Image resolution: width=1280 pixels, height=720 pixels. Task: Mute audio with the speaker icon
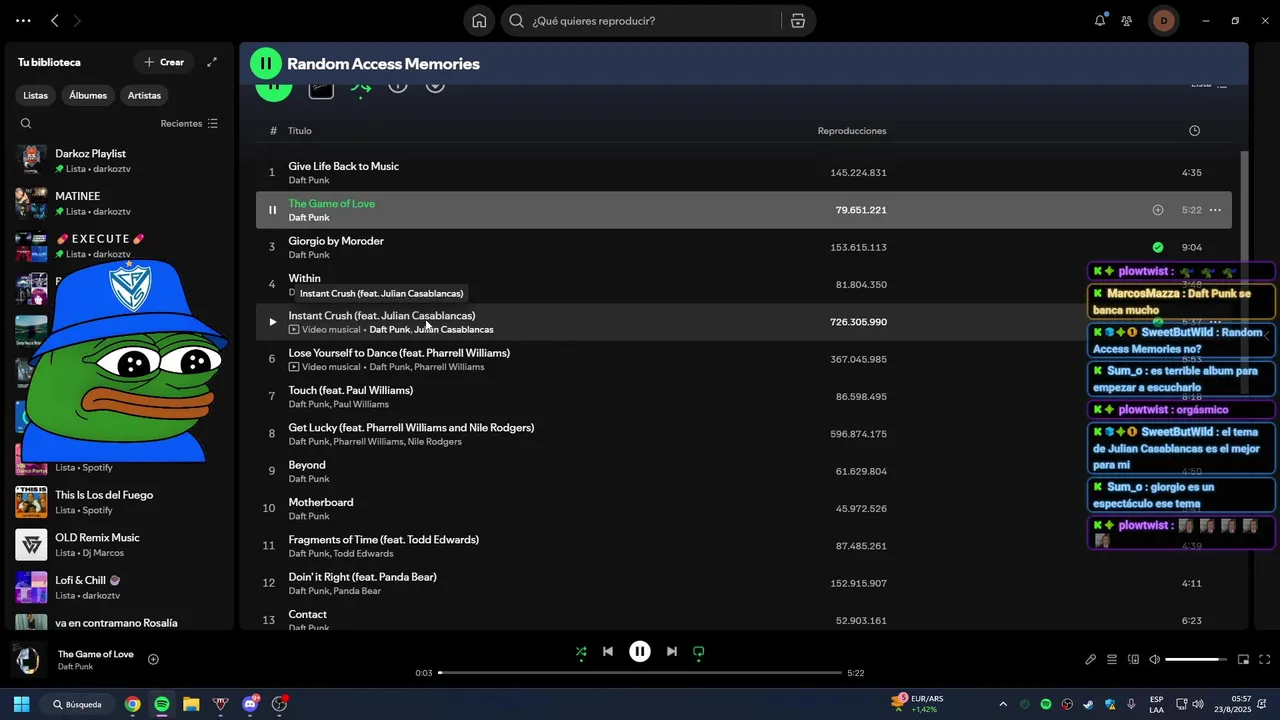click(x=1154, y=659)
